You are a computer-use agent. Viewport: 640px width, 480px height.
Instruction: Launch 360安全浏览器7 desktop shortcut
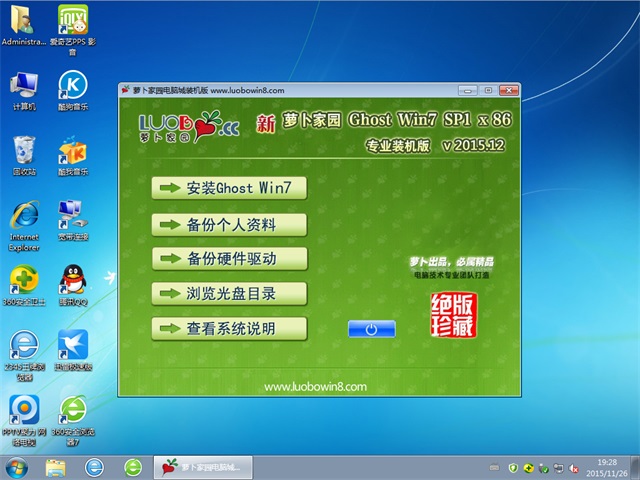tap(73, 420)
